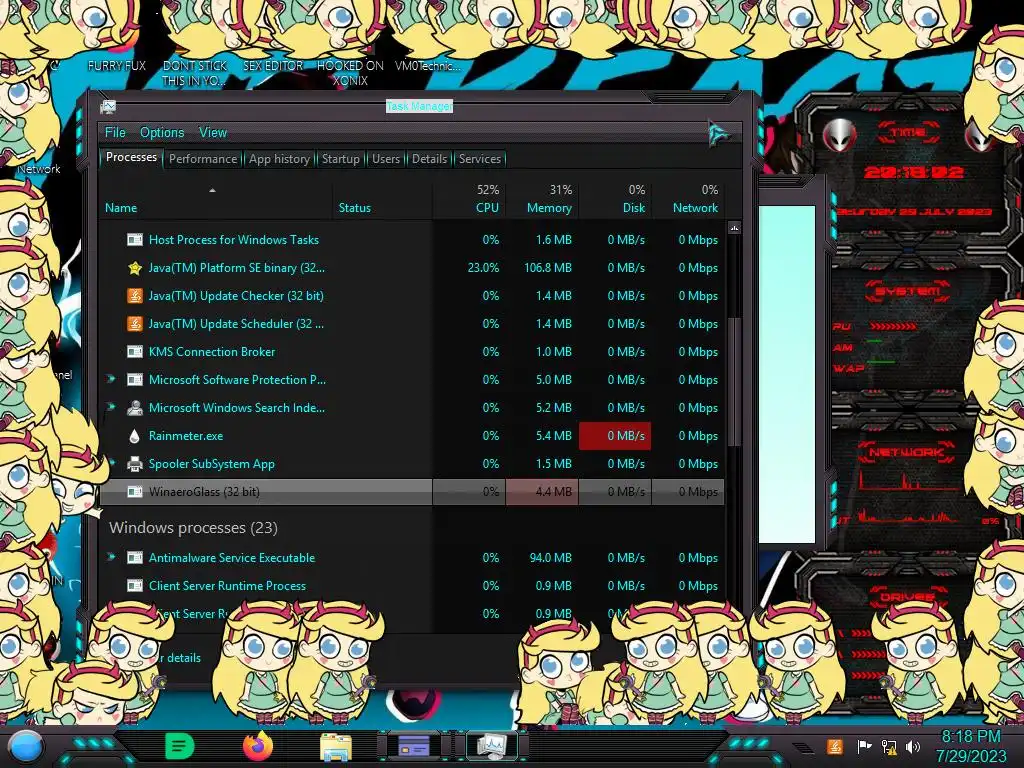Screen dimensions: 1024x768
Task: Click the WinaeroGlass process icon
Action: pyautogui.click(x=135, y=492)
